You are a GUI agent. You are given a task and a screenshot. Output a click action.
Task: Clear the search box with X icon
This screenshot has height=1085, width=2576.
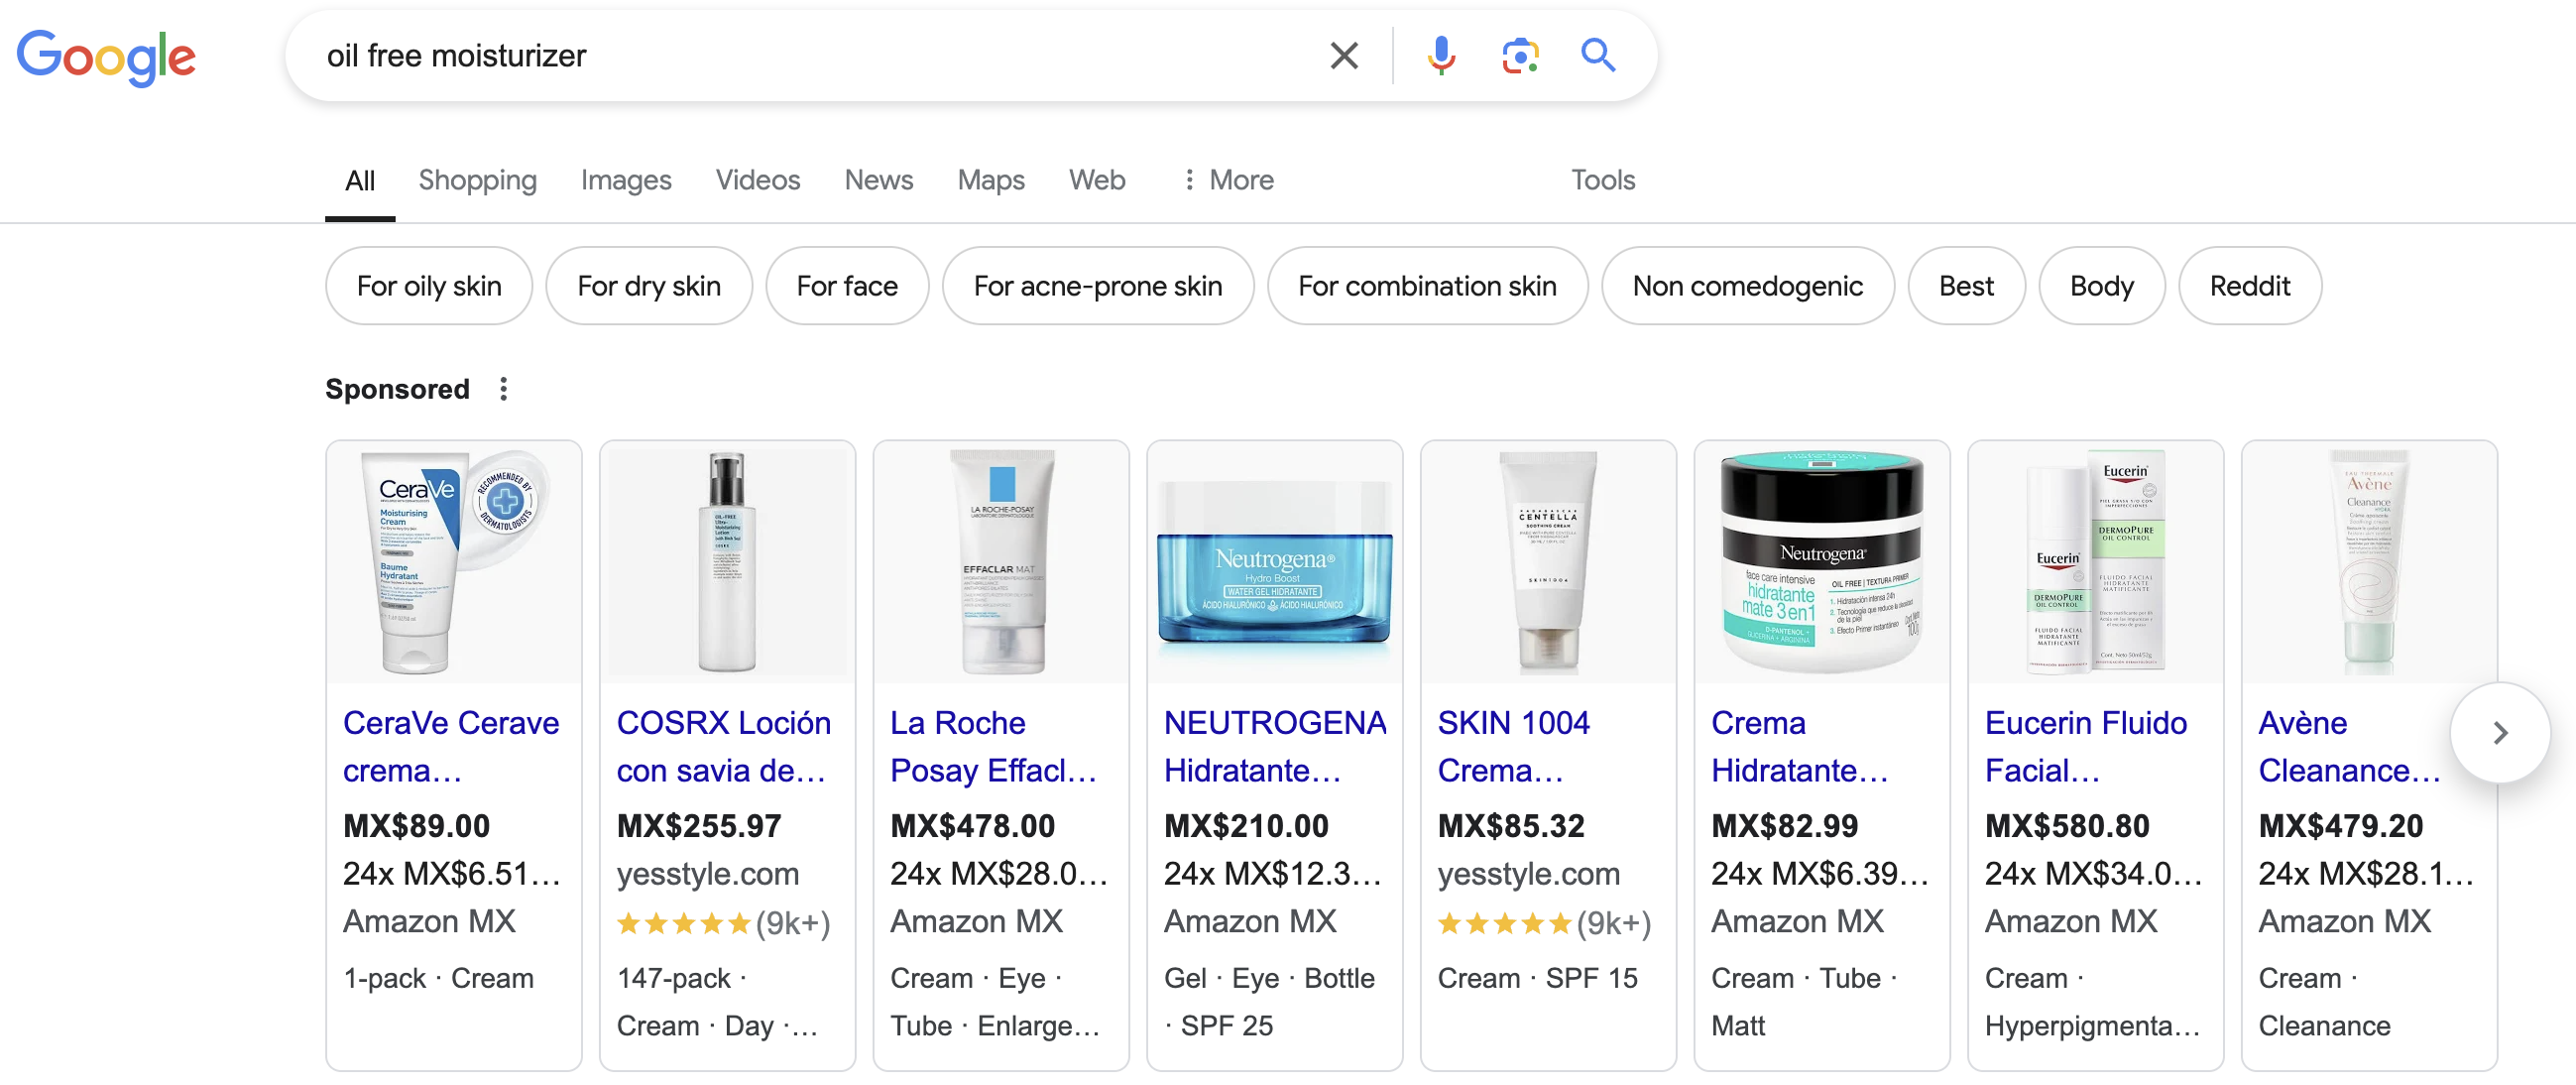[1344, 55]
